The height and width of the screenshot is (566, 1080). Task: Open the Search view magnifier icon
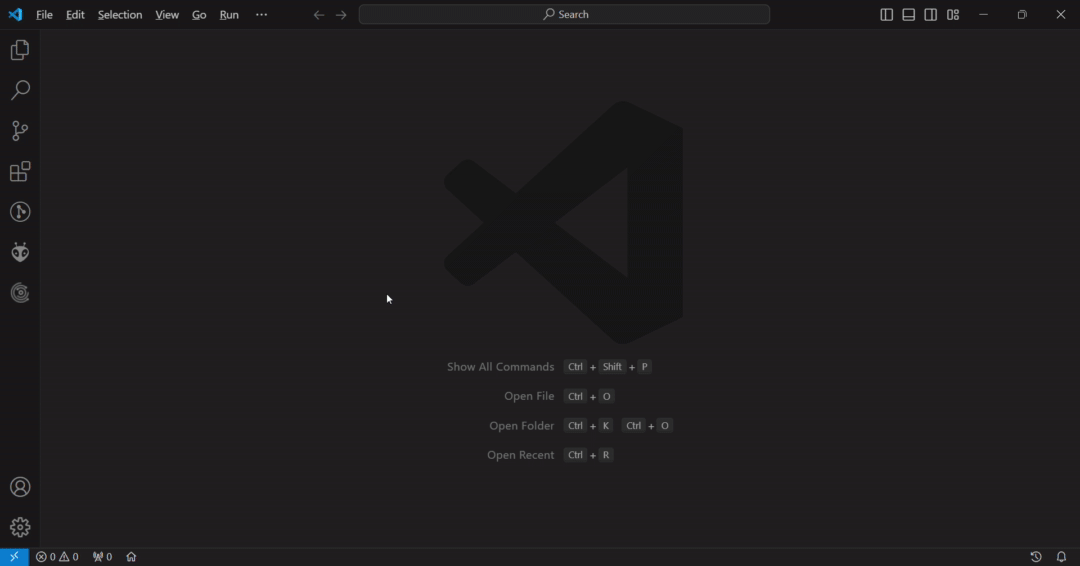pos(20,91)
